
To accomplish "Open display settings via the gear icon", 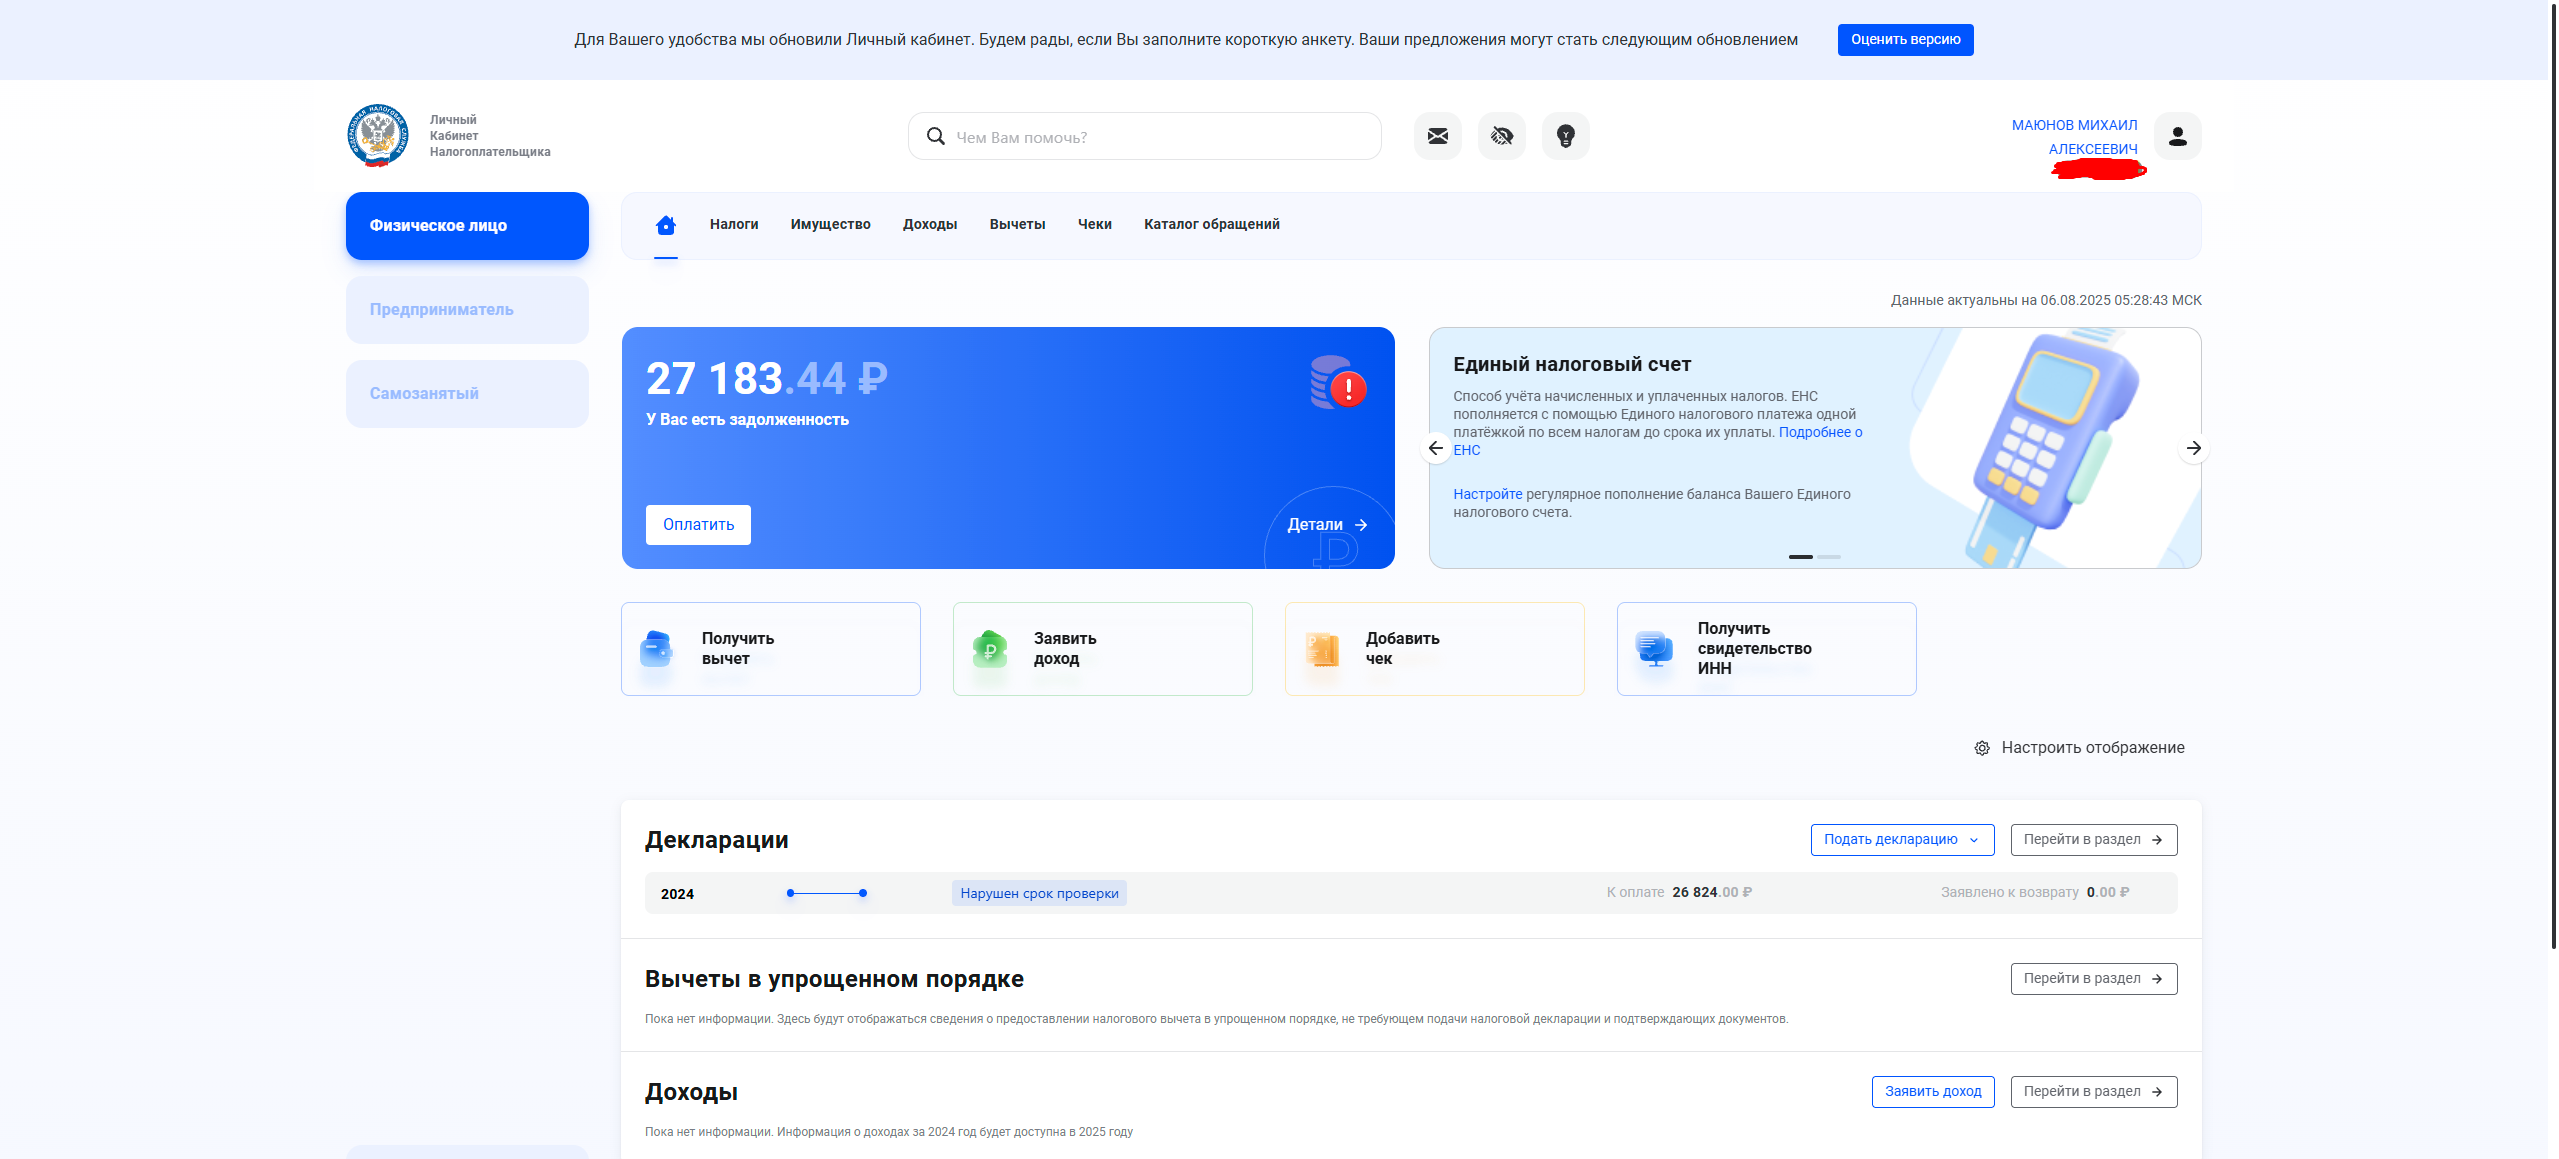I will point(1982,747).
